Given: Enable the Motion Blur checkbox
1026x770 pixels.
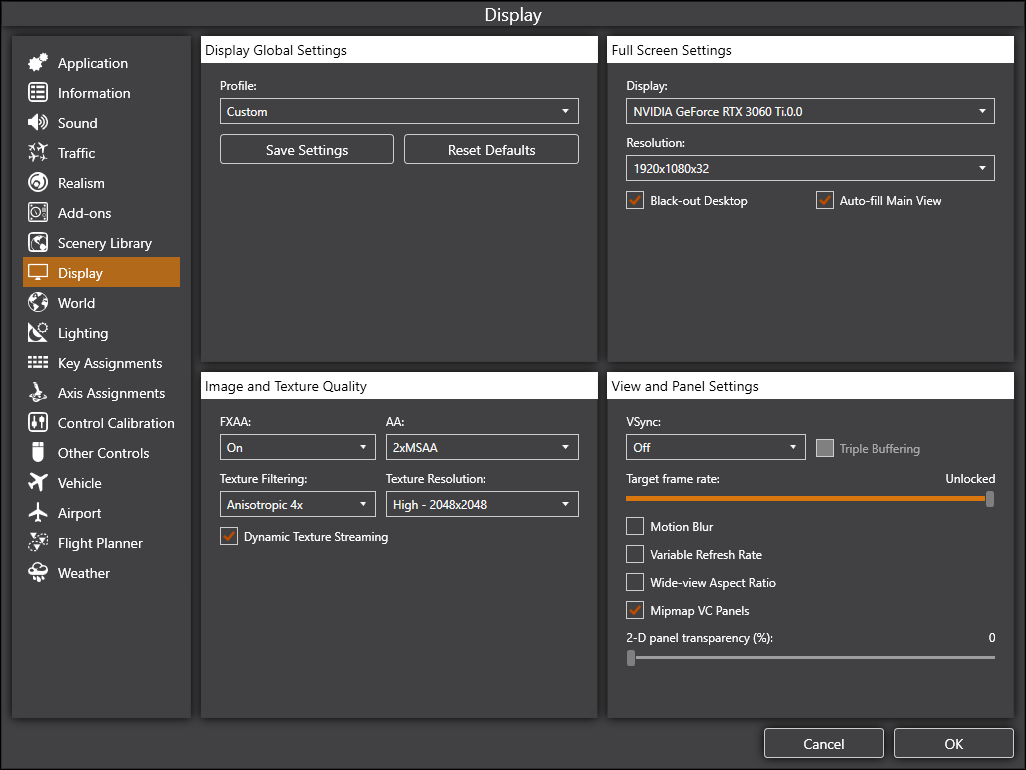Looking at the screenshot, I should tap(635, 526).
